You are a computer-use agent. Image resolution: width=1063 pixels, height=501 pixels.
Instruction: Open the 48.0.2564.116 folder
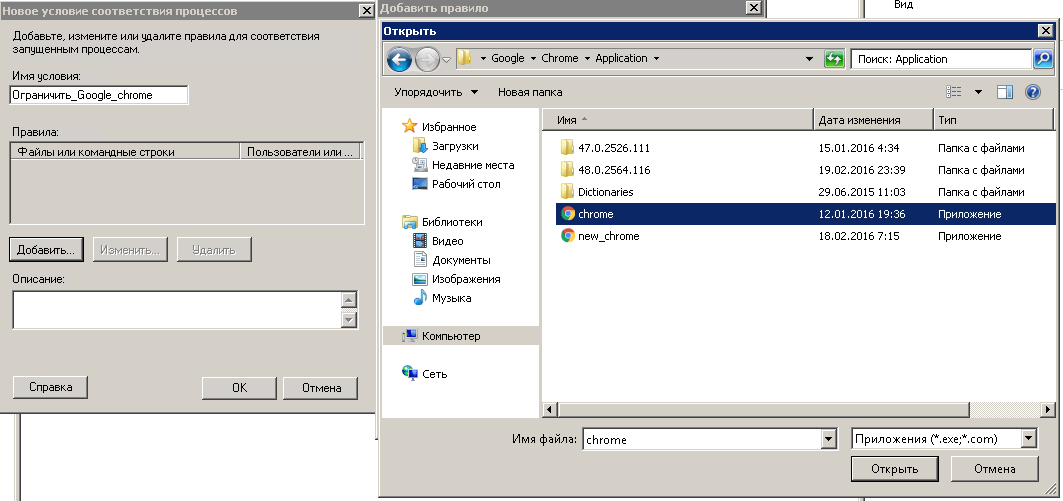tap(613, 170)
